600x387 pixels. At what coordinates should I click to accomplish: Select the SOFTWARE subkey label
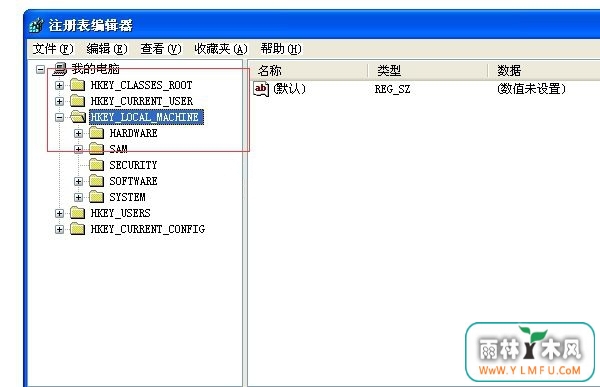[133, 181]
